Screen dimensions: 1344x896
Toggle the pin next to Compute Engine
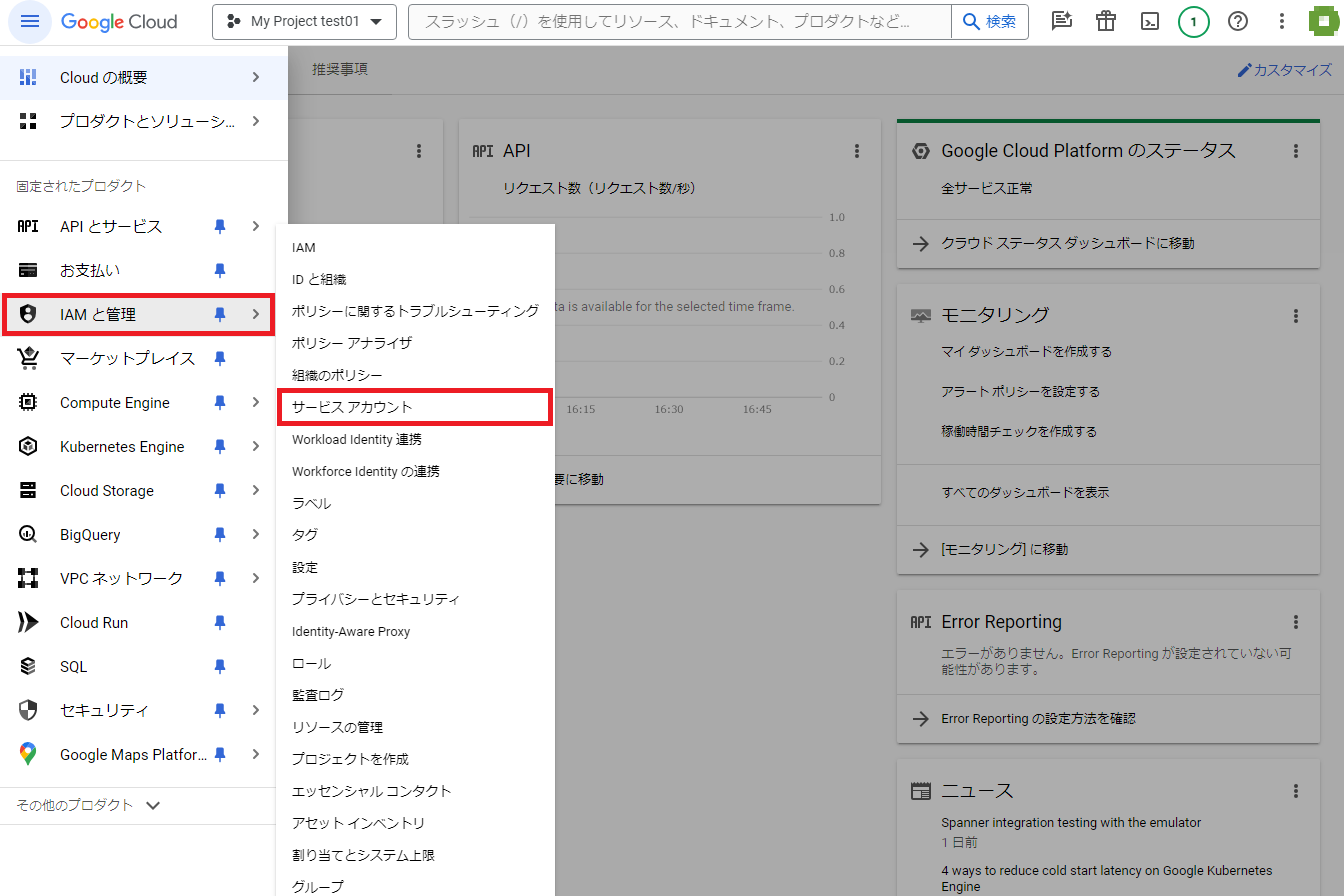coord(220,403)
